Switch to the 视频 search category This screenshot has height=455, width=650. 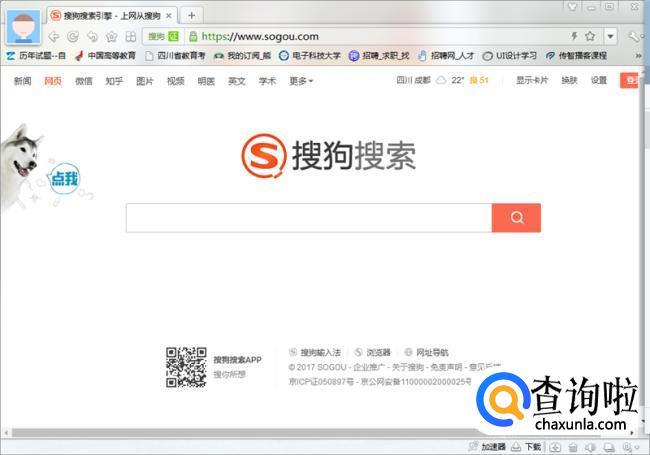(175, 81)
